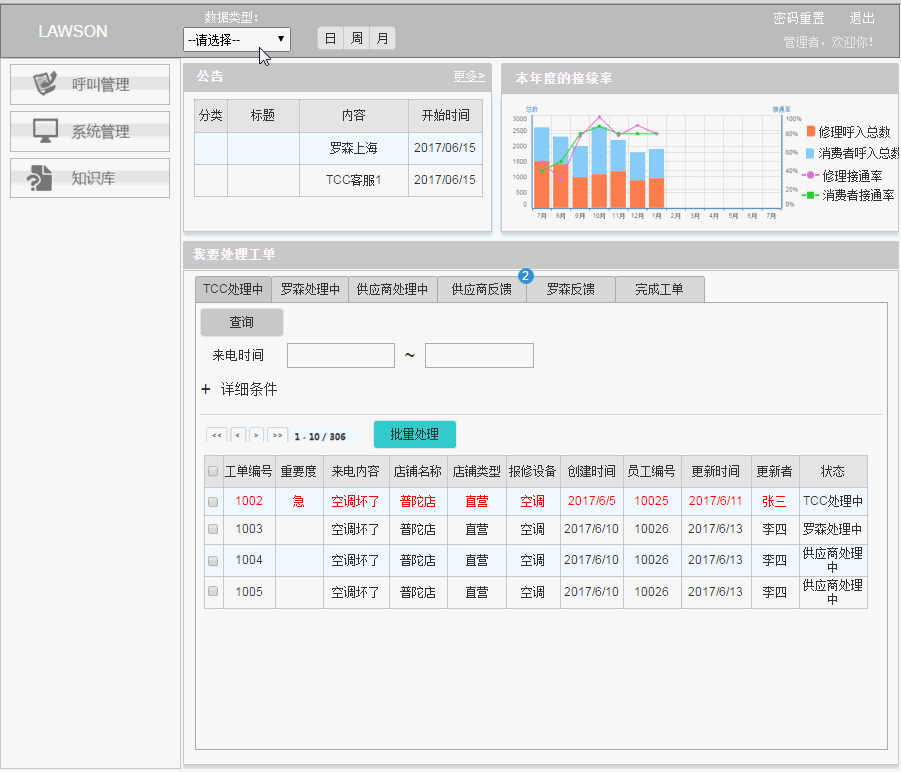Go to previous page arrow <
The height and width of the screenshot is (772, 901).
coord(238,435)
